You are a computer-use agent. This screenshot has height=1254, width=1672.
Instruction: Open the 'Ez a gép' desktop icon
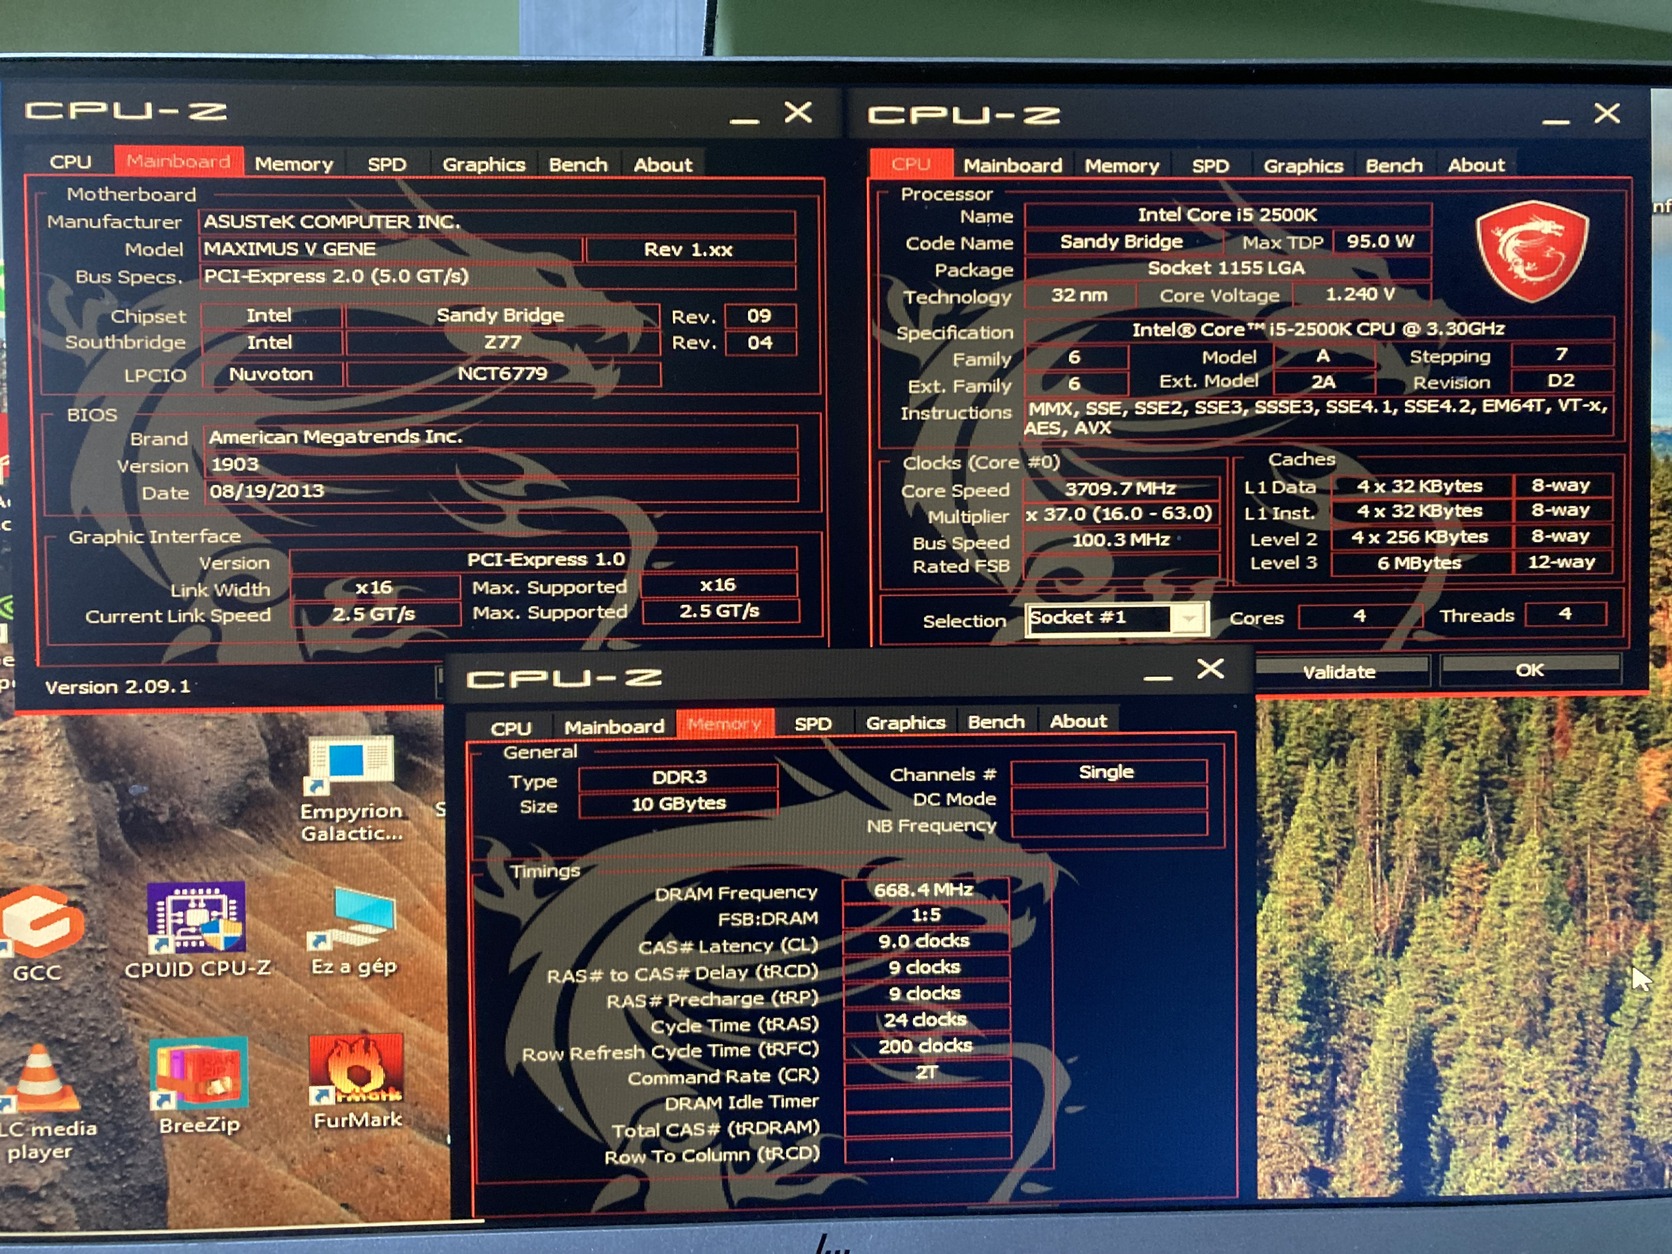(354, 929)
